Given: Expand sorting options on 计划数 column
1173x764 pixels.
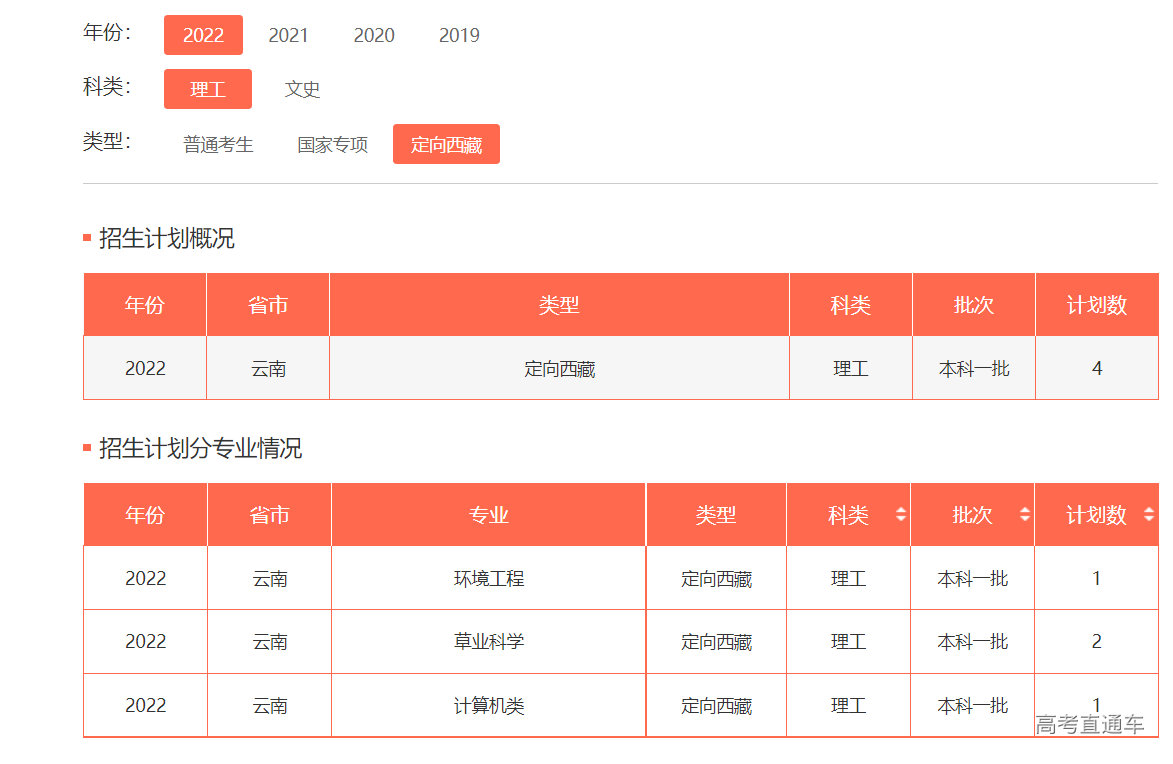Looking at the screenshot, I should 1147,514.
